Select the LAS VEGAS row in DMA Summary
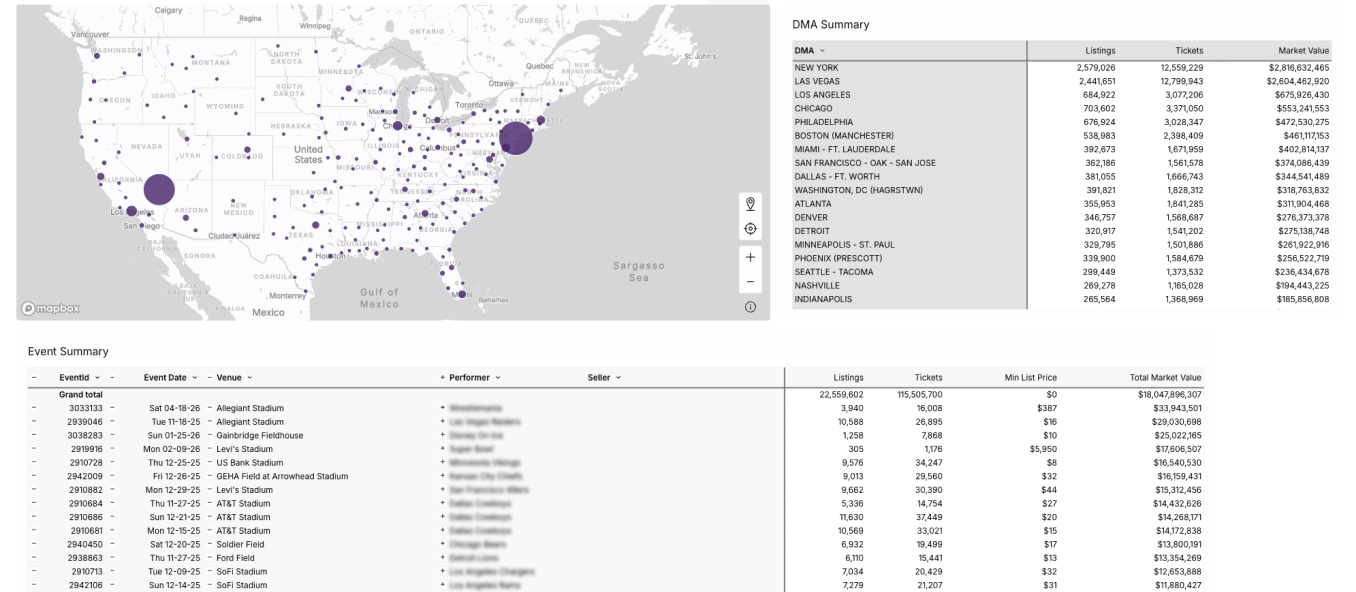 [818, 81]
